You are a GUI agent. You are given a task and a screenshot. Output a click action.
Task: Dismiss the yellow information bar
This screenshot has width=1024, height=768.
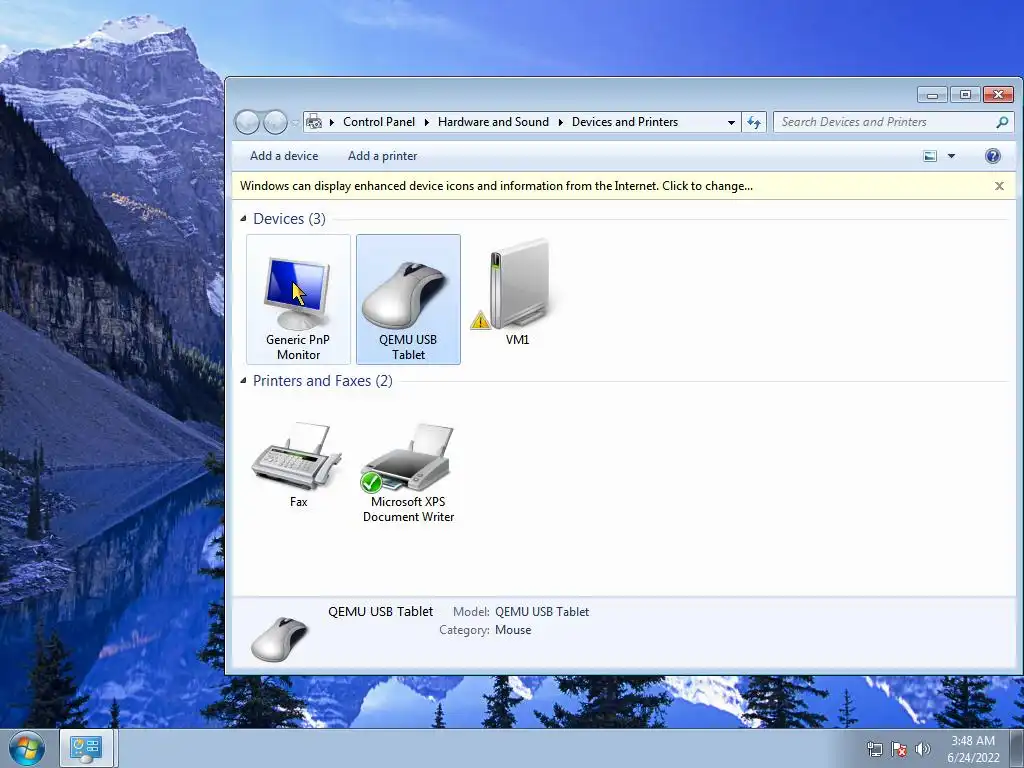(999, 186)
